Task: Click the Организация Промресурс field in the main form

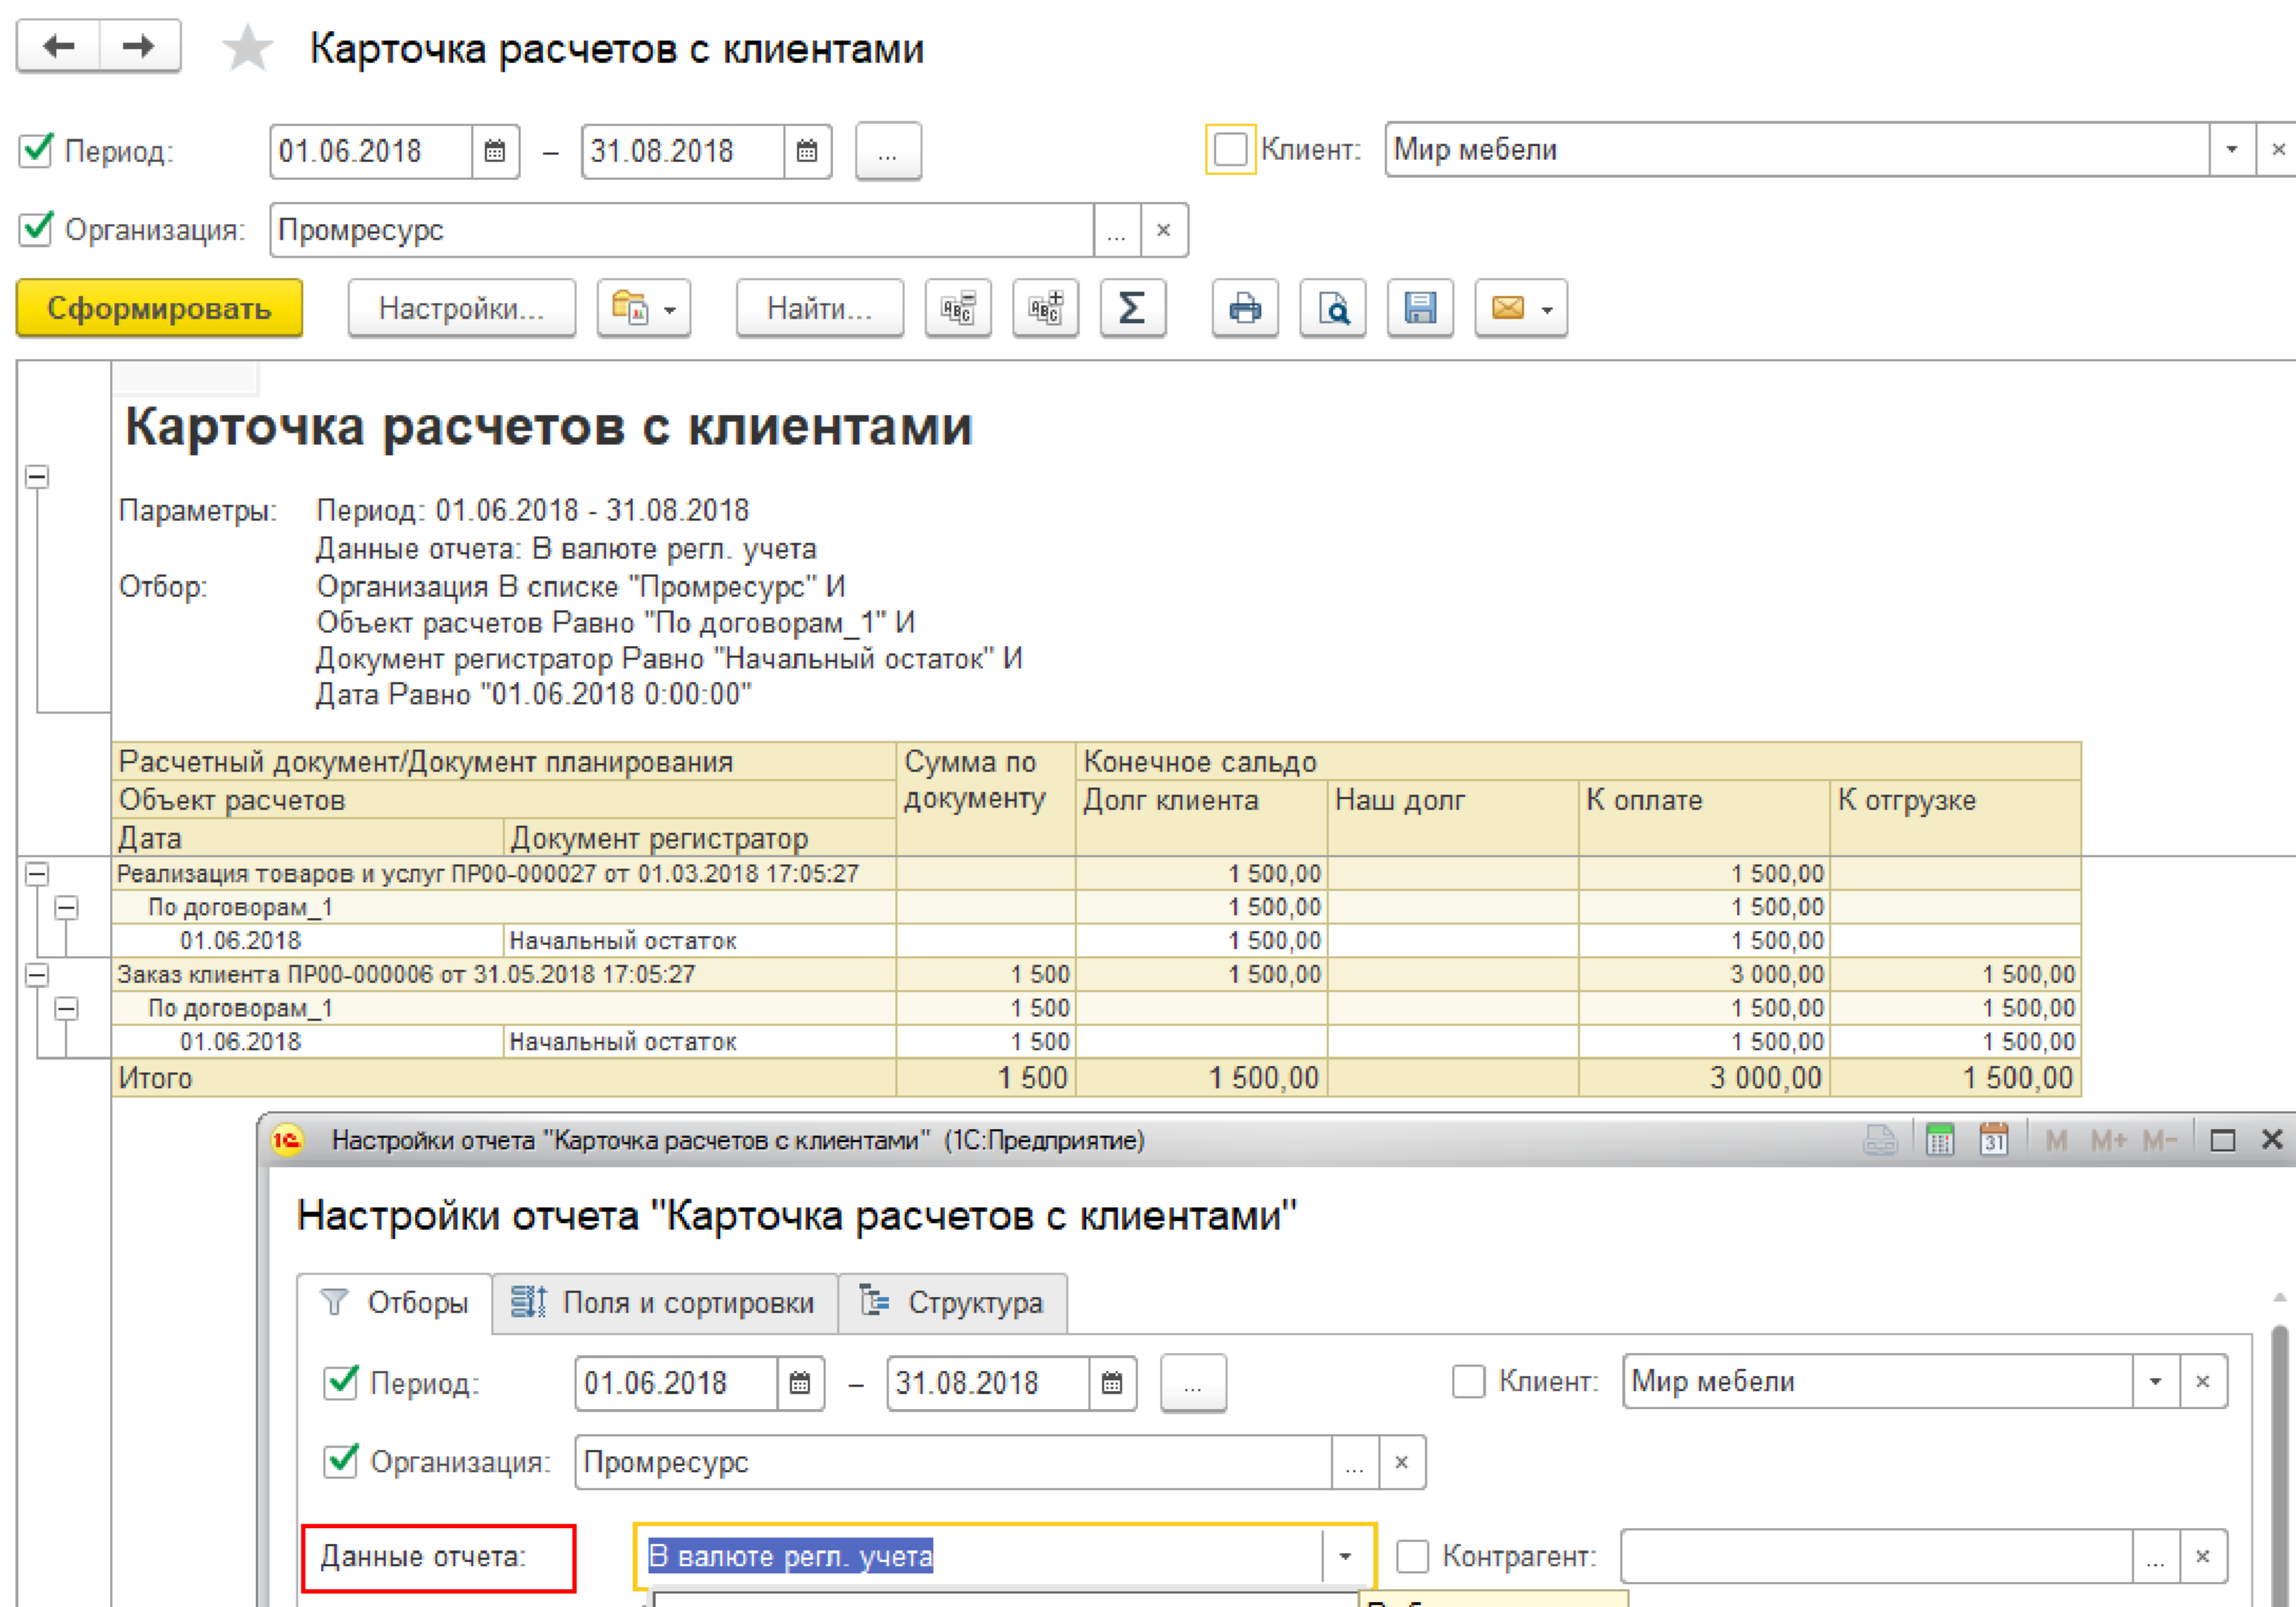Action: tap(680, 230)
